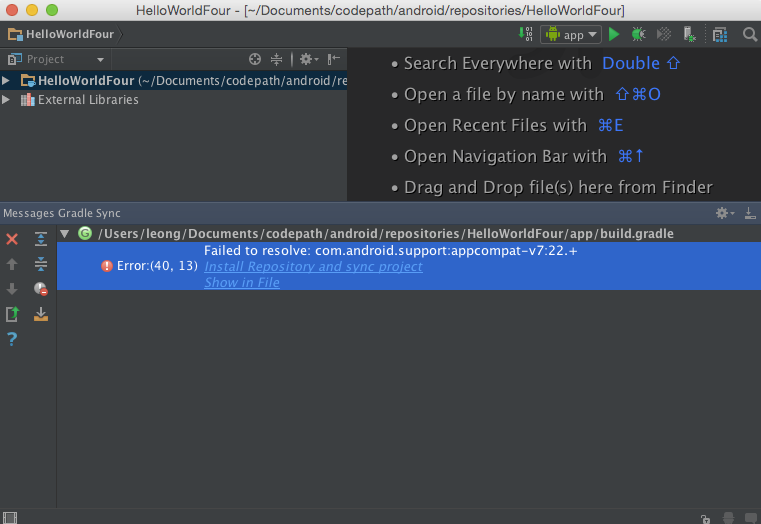Viewport: 761px width, 524px height.
Task: Click the Failed to resolve appcompat-v7 text
Action: click(x=391, y=250)
